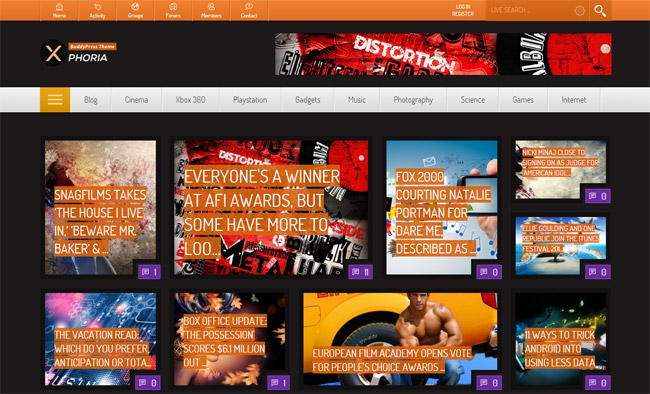The width and height of the screenshot is (650, 394).
Task: Open search settings gear in live search
Action: tap(580, 10)
